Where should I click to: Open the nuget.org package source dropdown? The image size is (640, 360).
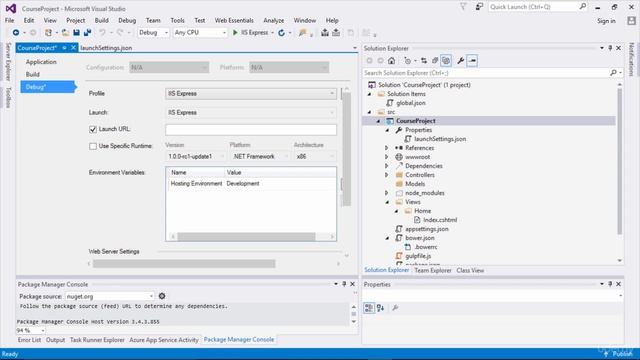point(109,296)
